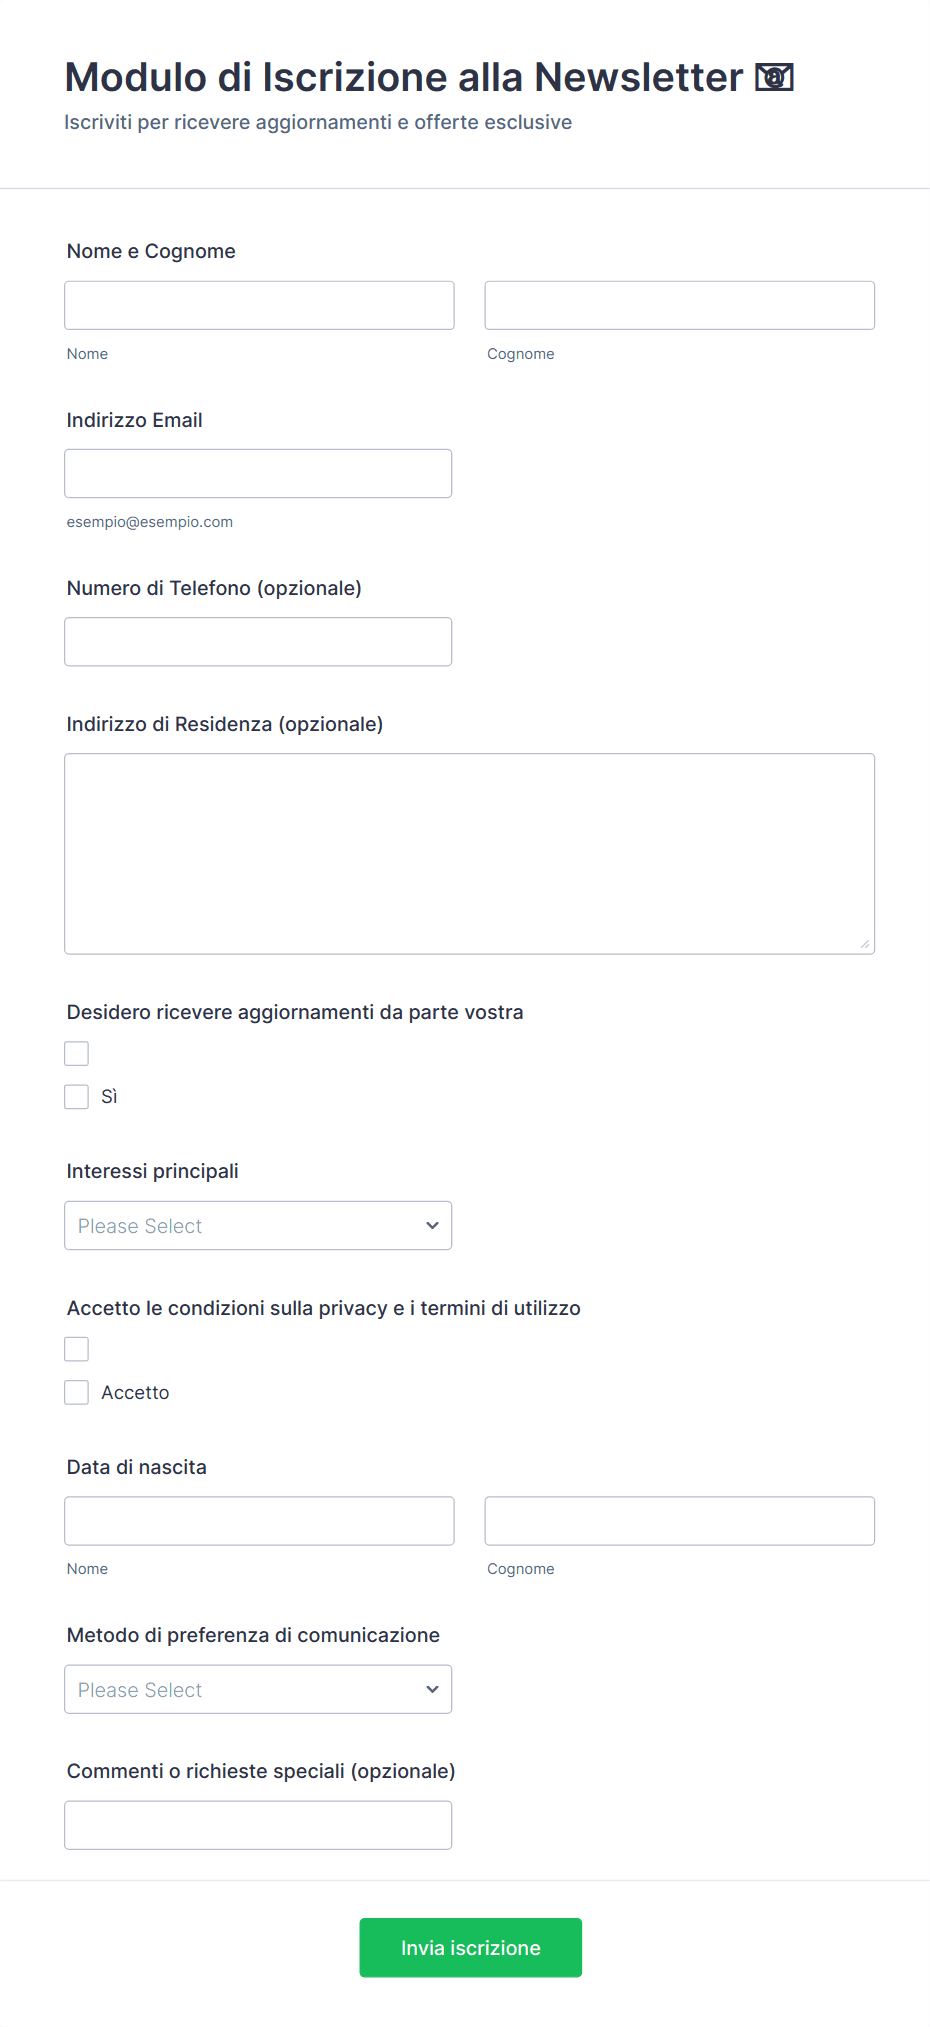Image resolution: width=930 pixels, height=2027 pixels.
Task: Submit with the Invia iscrizione button
Action: tap(471, 1947)
